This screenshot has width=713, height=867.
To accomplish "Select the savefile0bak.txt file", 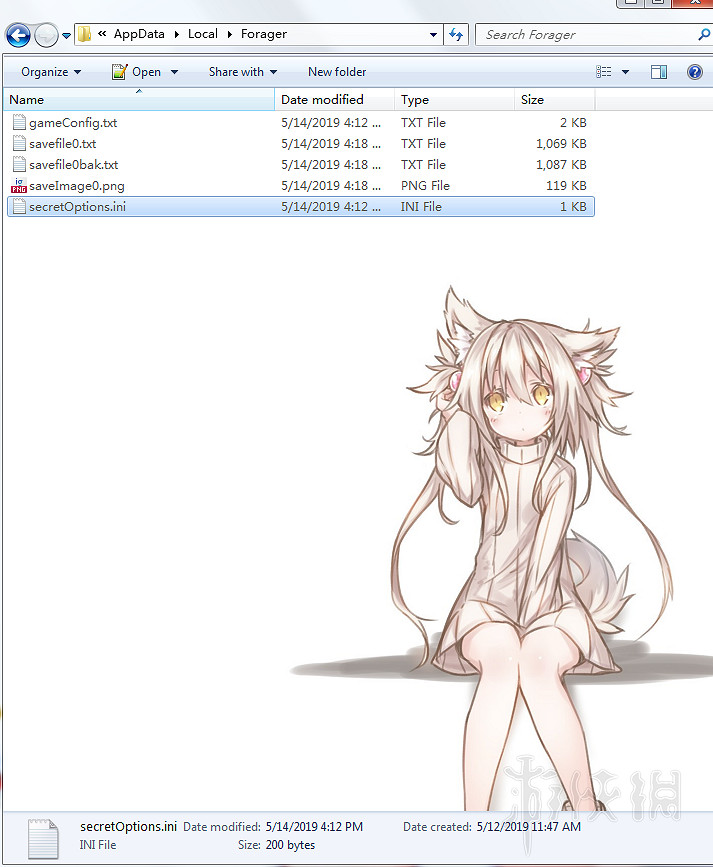I will [x=73, y=165].
